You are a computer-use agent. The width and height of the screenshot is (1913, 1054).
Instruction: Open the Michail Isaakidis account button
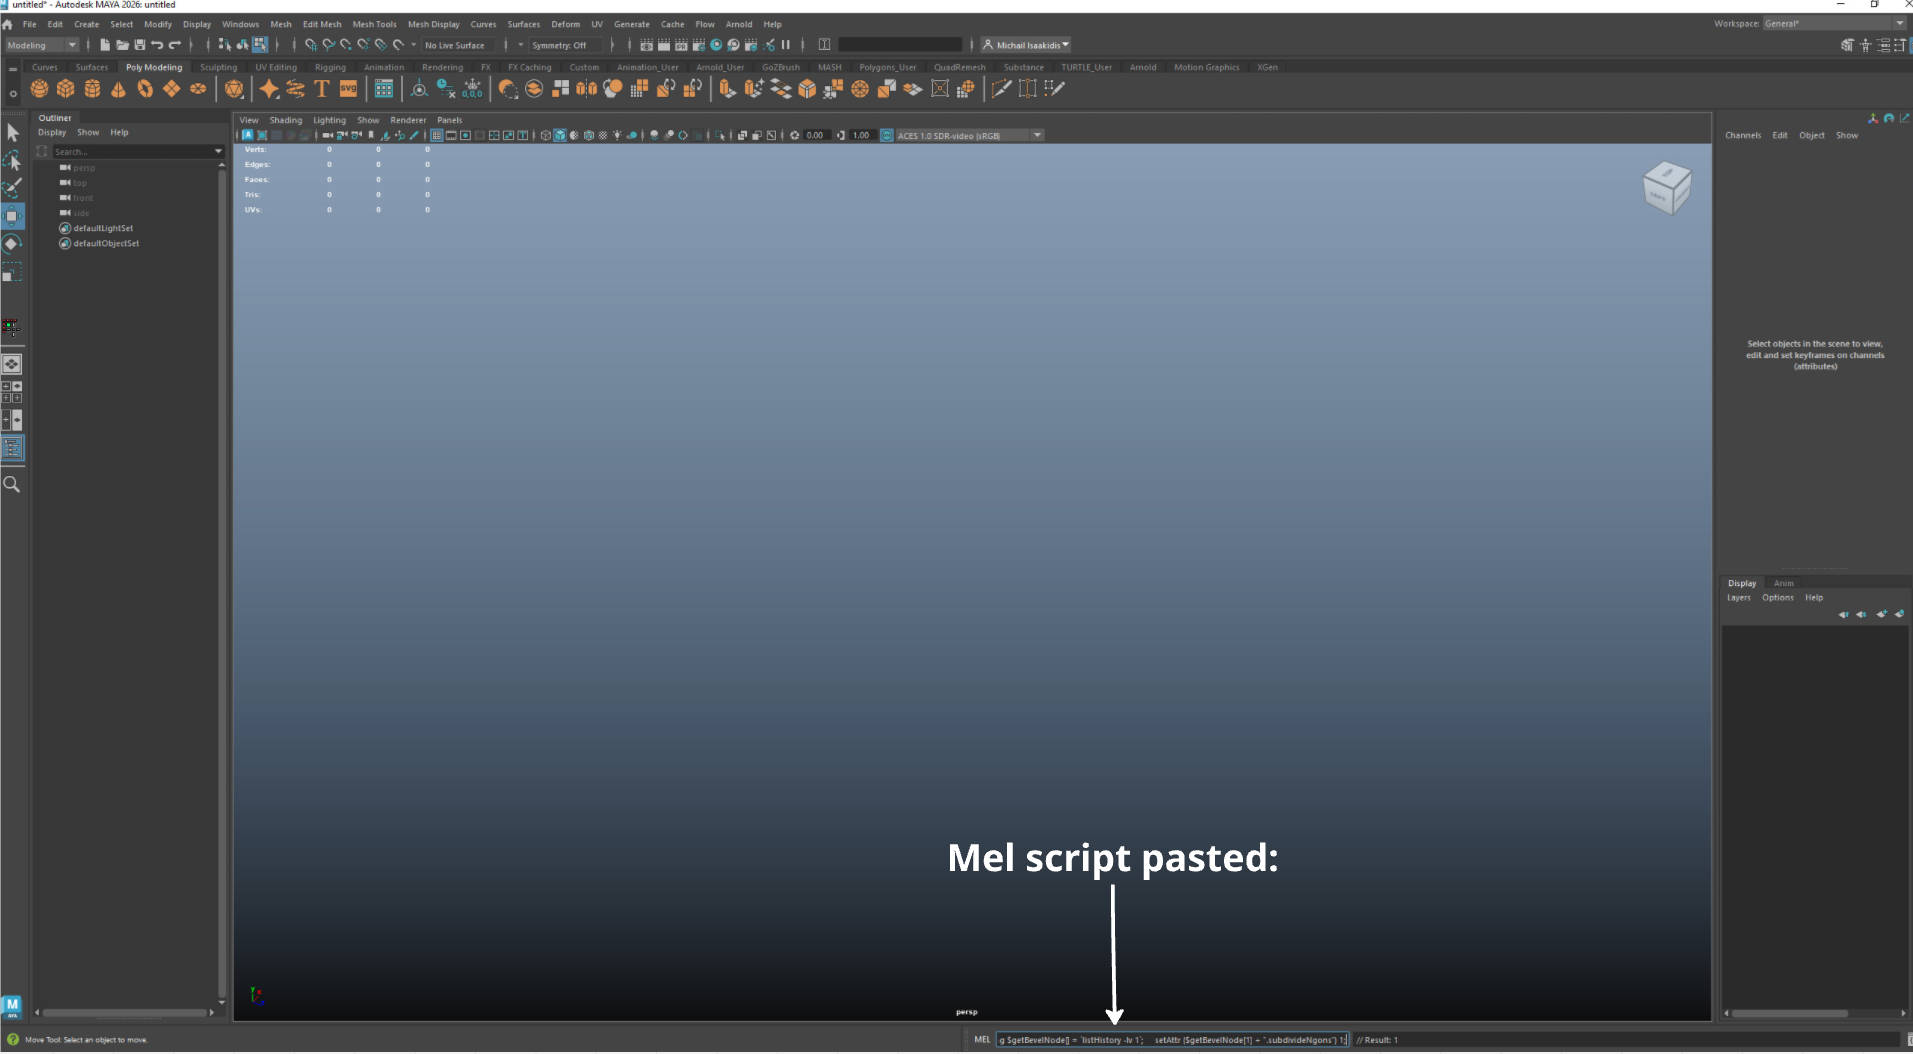click(1026, 45)
